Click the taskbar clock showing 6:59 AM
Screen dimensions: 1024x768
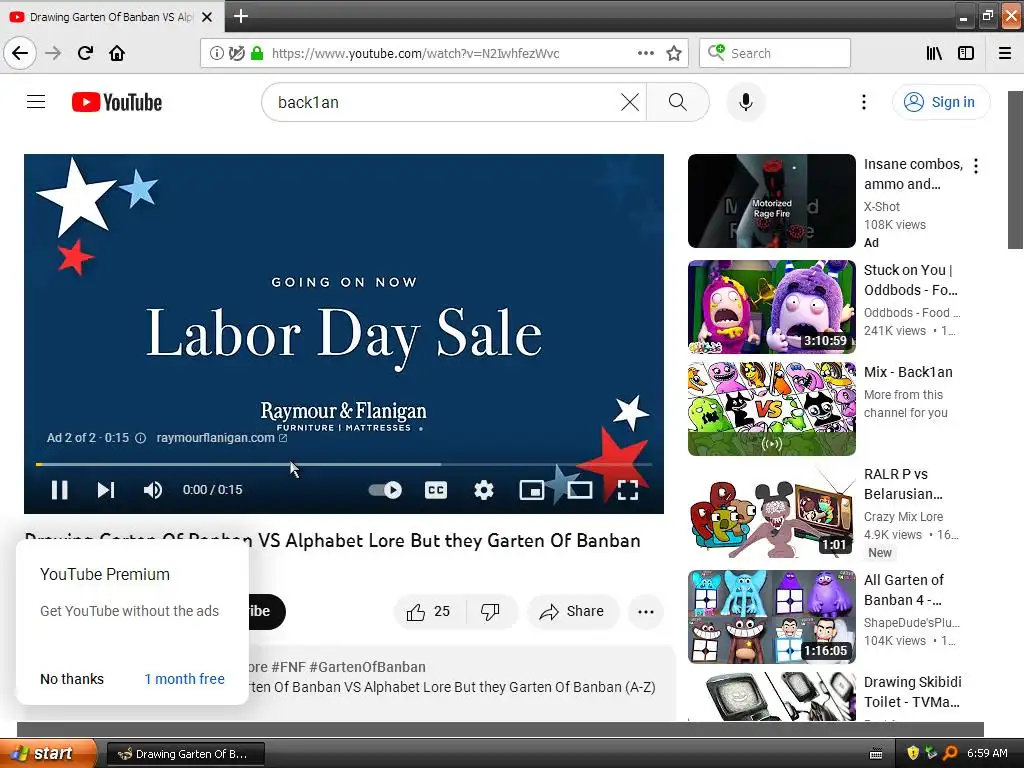pos(987,753)
